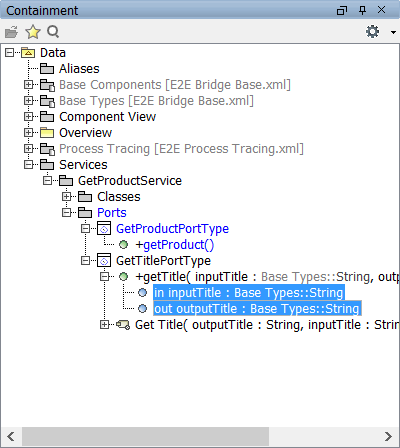Click the green getProduct operation icon

click(x=123, y=245)
